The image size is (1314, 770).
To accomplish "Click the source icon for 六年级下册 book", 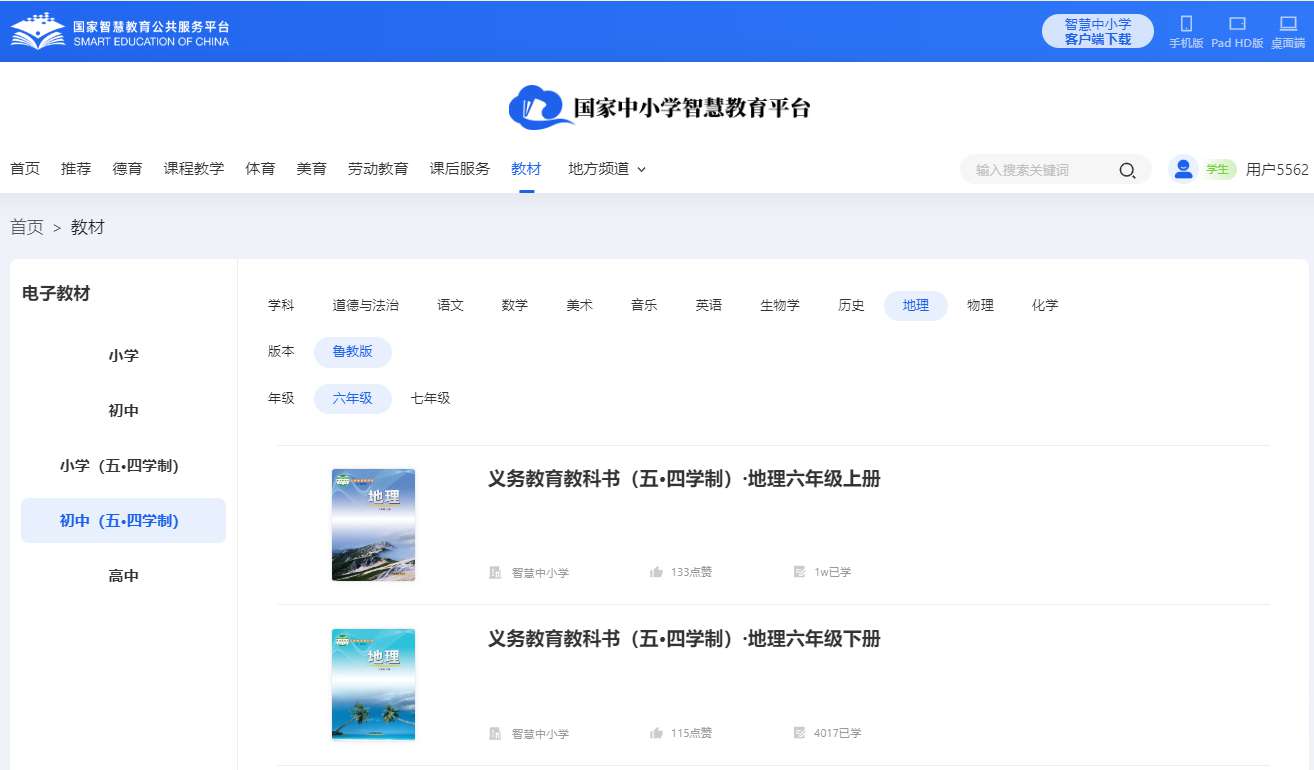I will coord(495,733).
